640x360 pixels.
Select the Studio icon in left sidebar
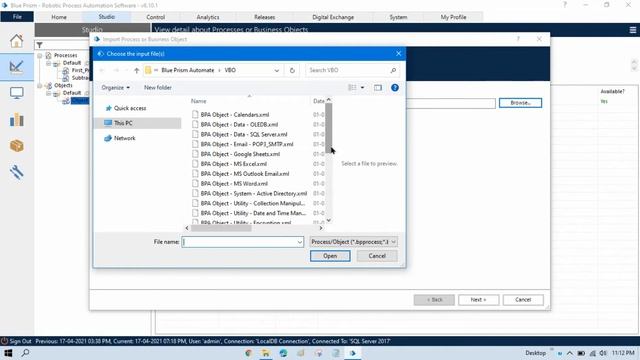pyautogui.click(x=17, y=67)
